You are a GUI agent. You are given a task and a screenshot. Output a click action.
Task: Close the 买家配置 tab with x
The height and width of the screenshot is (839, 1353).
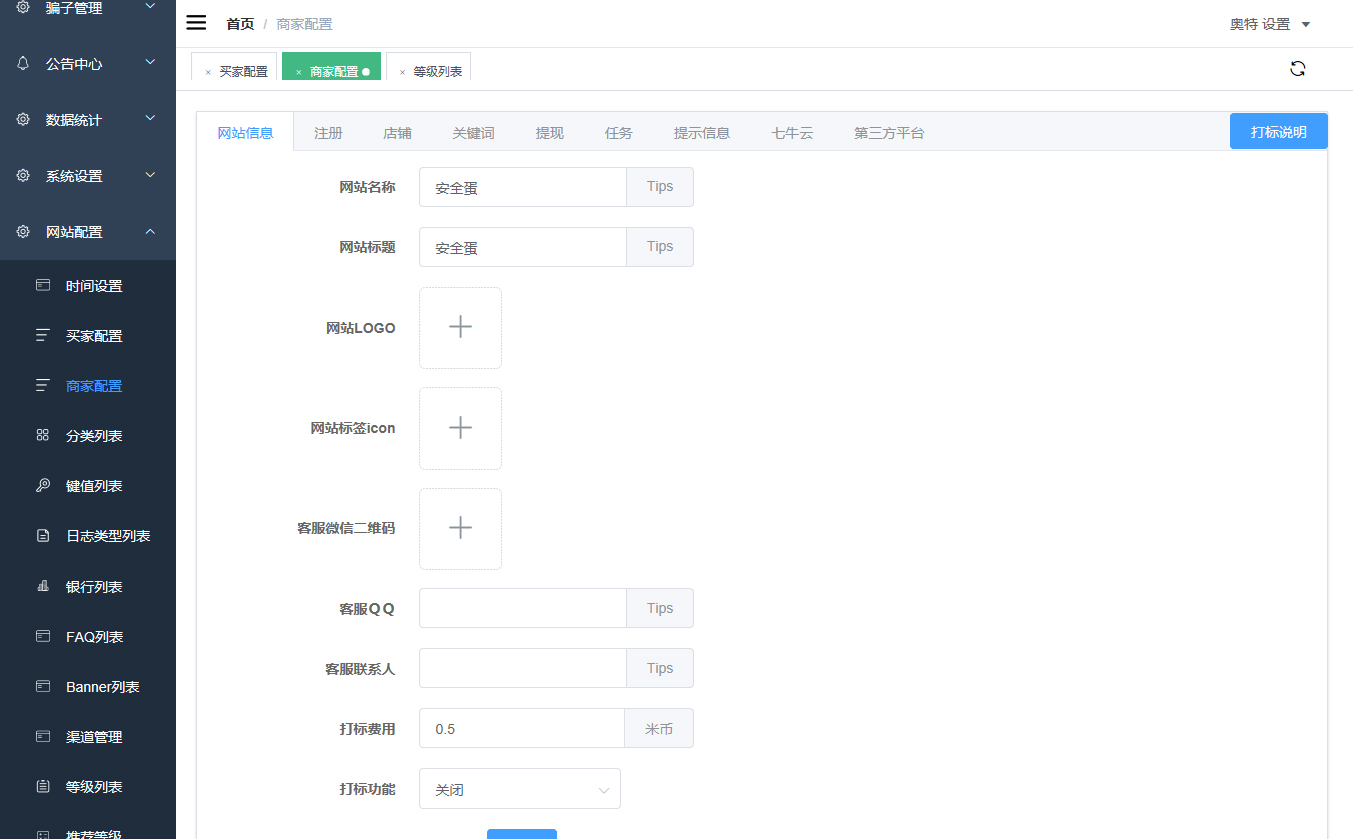click(x=208, y=72)
